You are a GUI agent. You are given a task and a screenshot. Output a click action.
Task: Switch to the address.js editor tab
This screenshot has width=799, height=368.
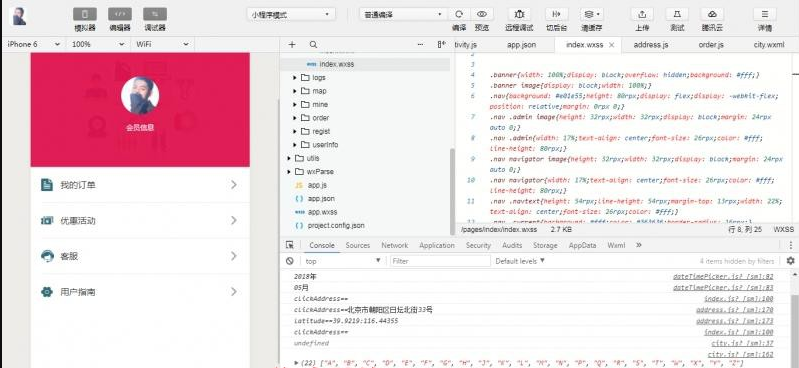(651, 45)
